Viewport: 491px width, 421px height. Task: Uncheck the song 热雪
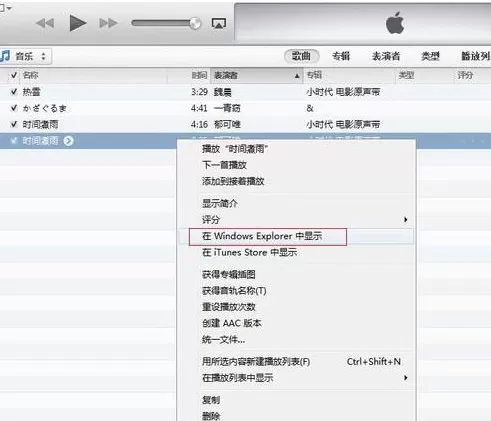(x=14, y=92)
